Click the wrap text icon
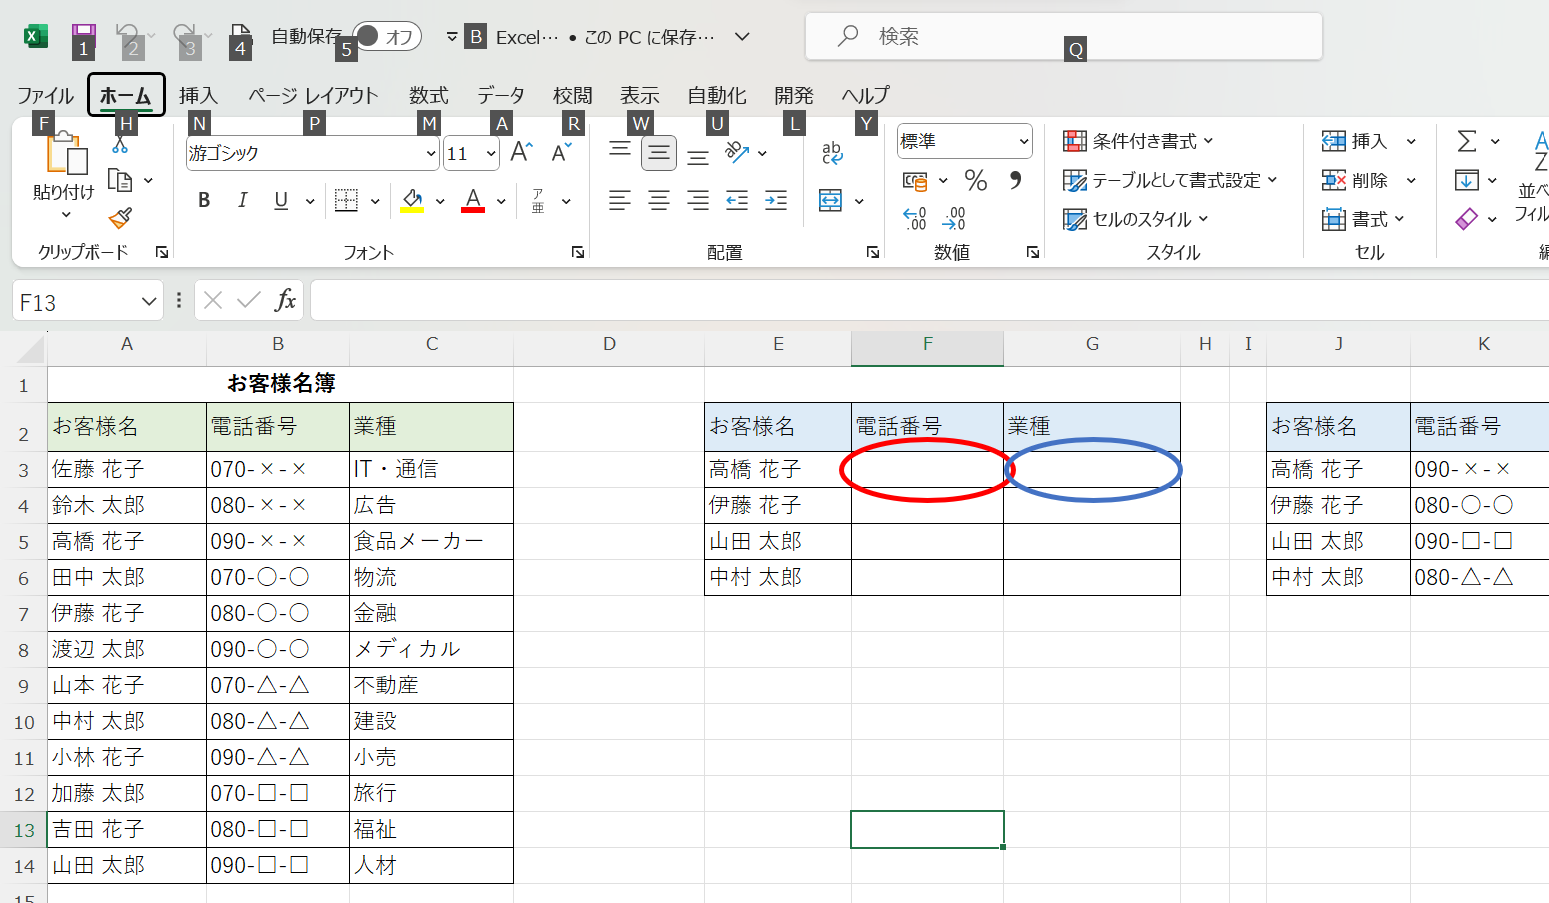Image resolution: width=1549 pixels, height=903 pixels. [x=832, y=153]
